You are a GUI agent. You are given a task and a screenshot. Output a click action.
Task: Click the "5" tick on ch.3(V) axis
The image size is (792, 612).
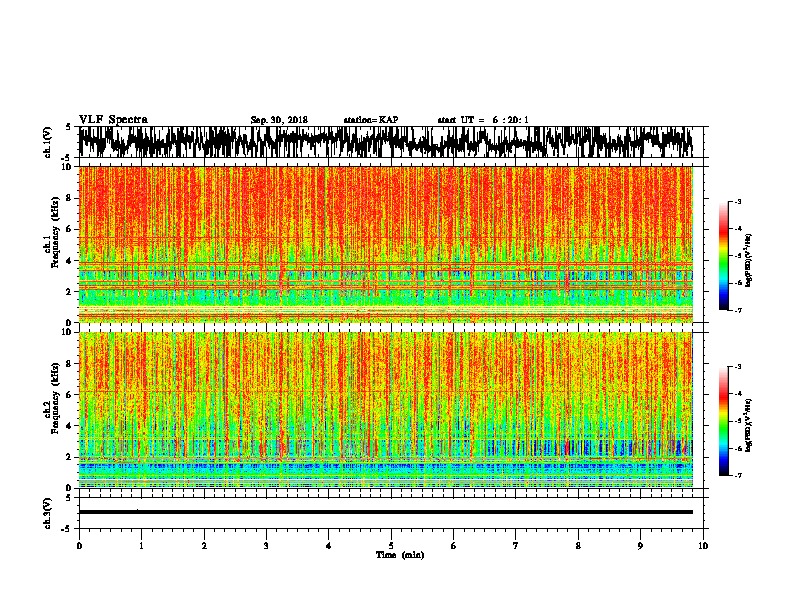[68, 499]
